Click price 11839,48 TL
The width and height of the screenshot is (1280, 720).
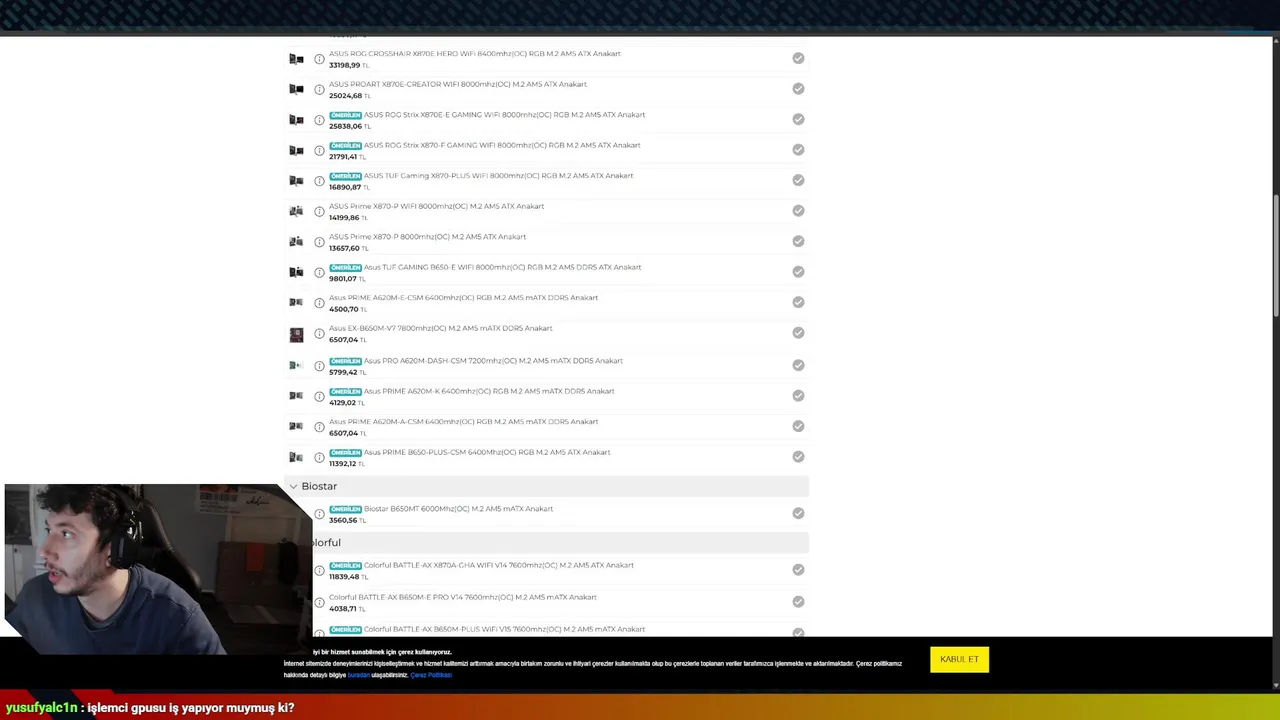tap(349, 577)
